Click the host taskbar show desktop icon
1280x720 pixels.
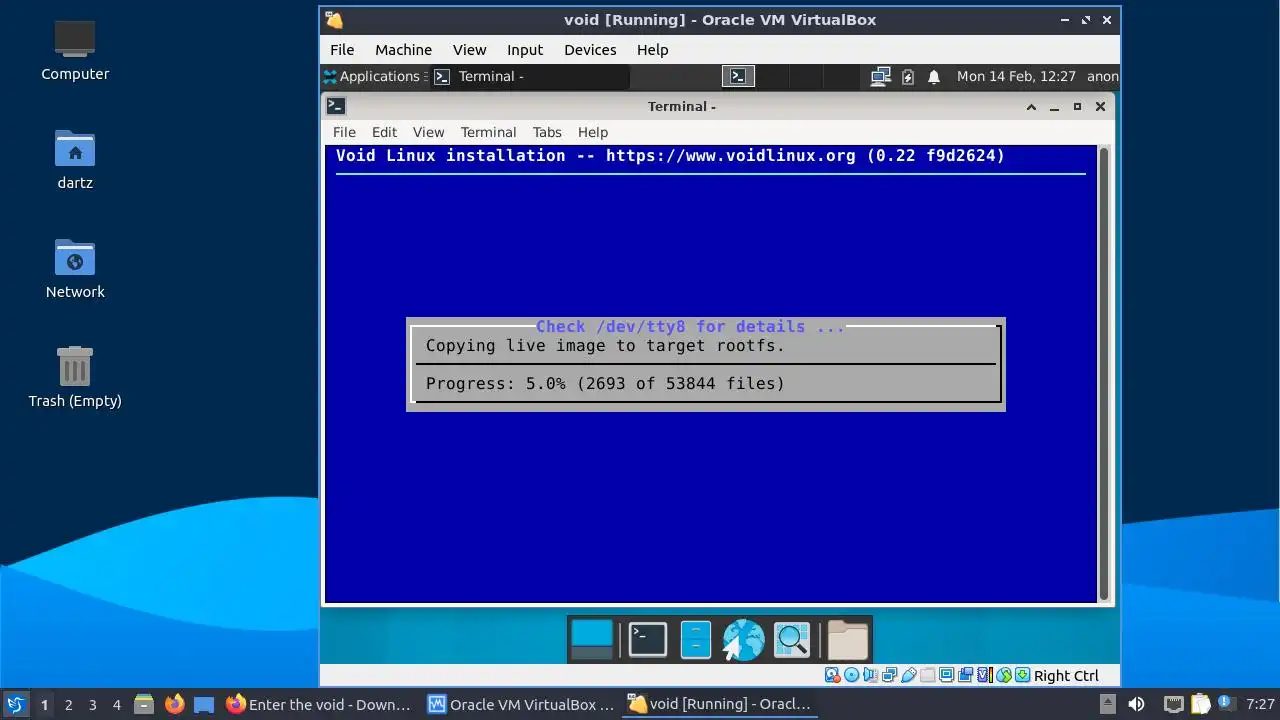204,705
